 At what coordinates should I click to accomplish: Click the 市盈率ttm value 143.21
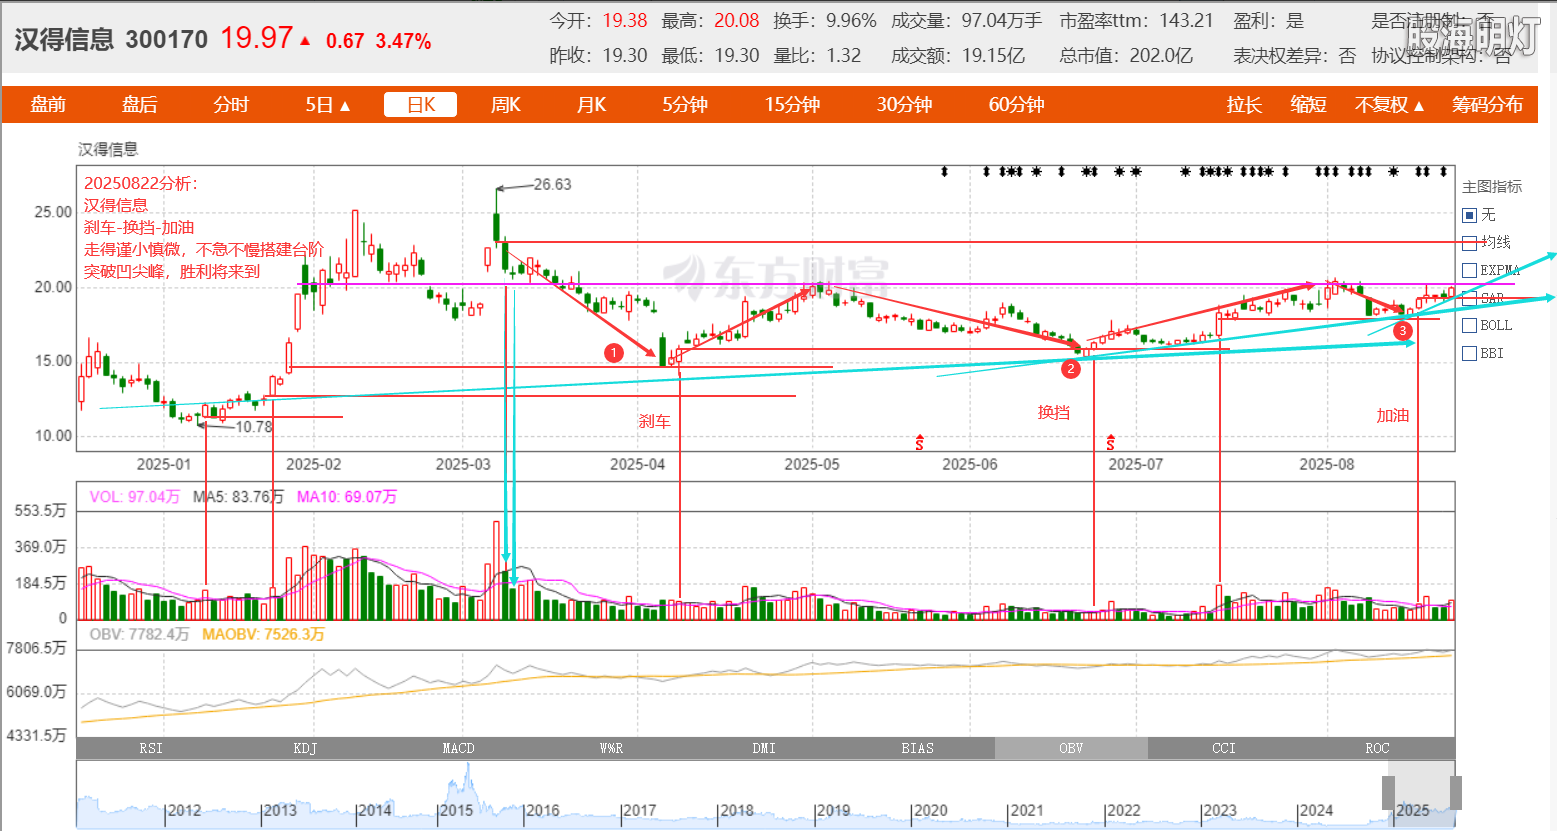click(1187, 21)
